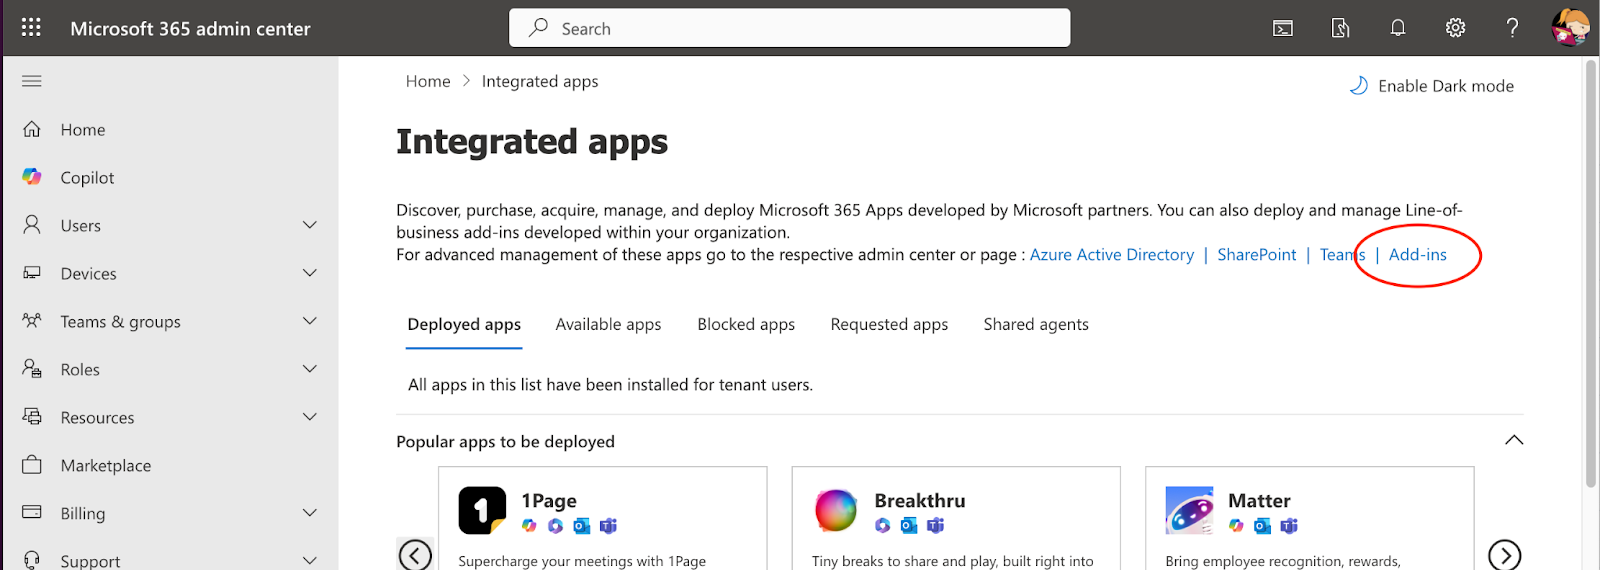This screenshot has height=570, width=1600.
Task: Open the Cloud Shell terminal icon
Action: (1283, 28)
